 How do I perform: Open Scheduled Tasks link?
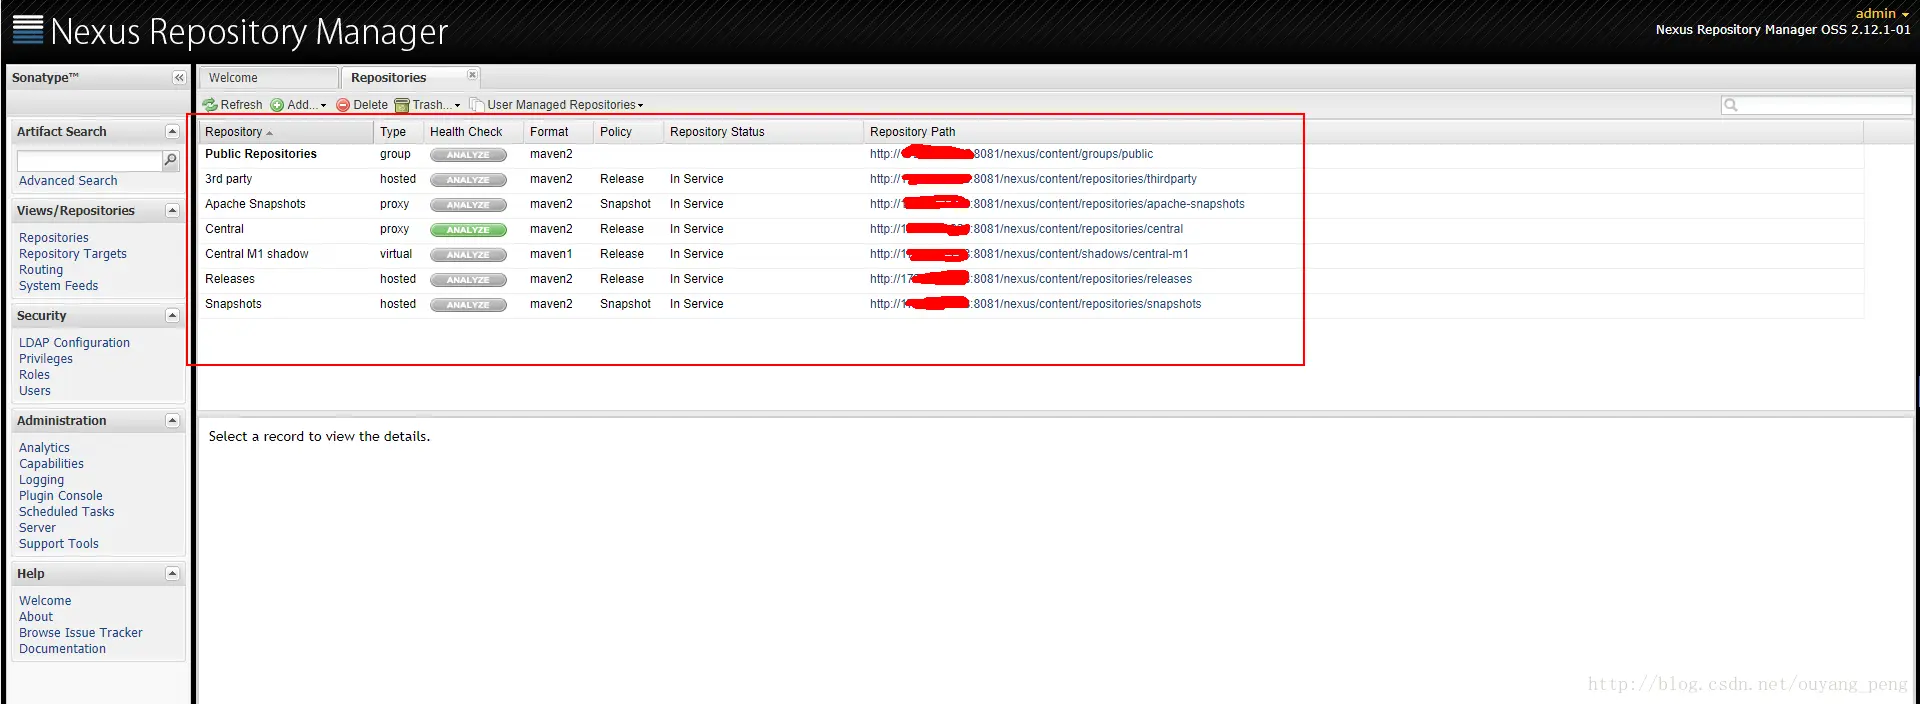pos(67,512)
